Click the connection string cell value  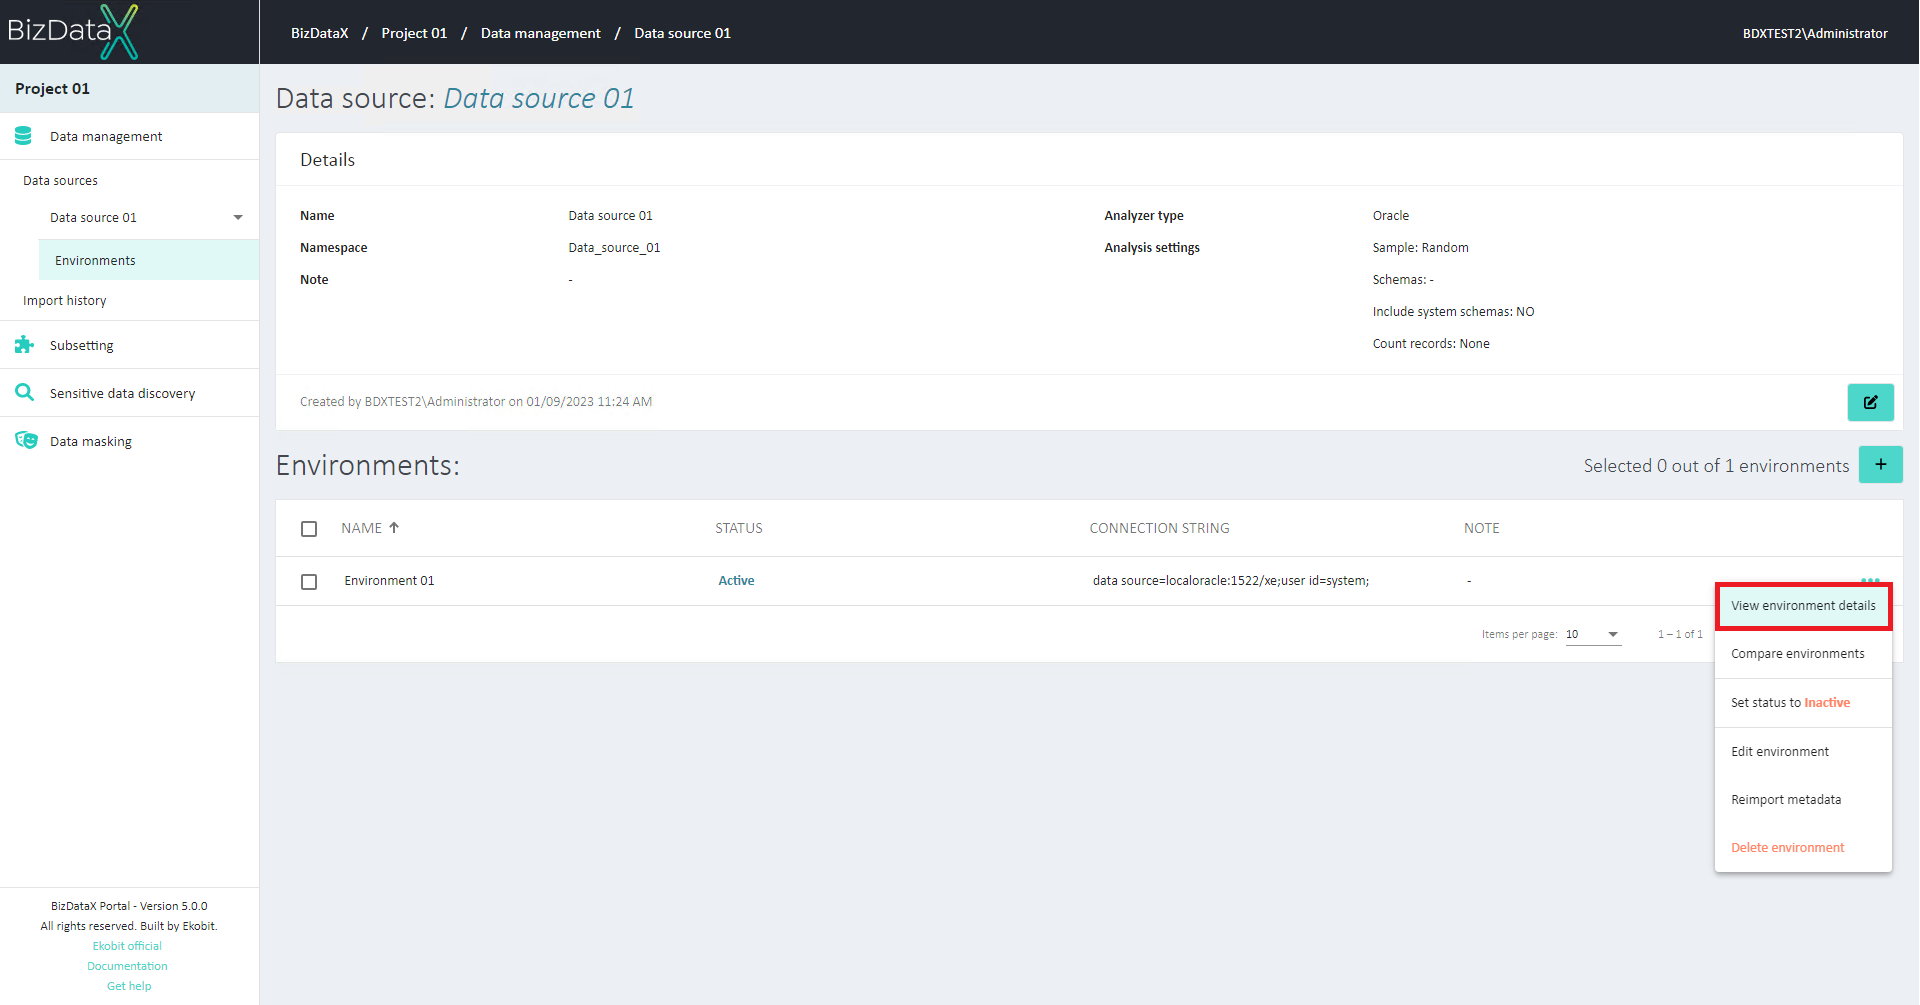tap(1230, 581)
